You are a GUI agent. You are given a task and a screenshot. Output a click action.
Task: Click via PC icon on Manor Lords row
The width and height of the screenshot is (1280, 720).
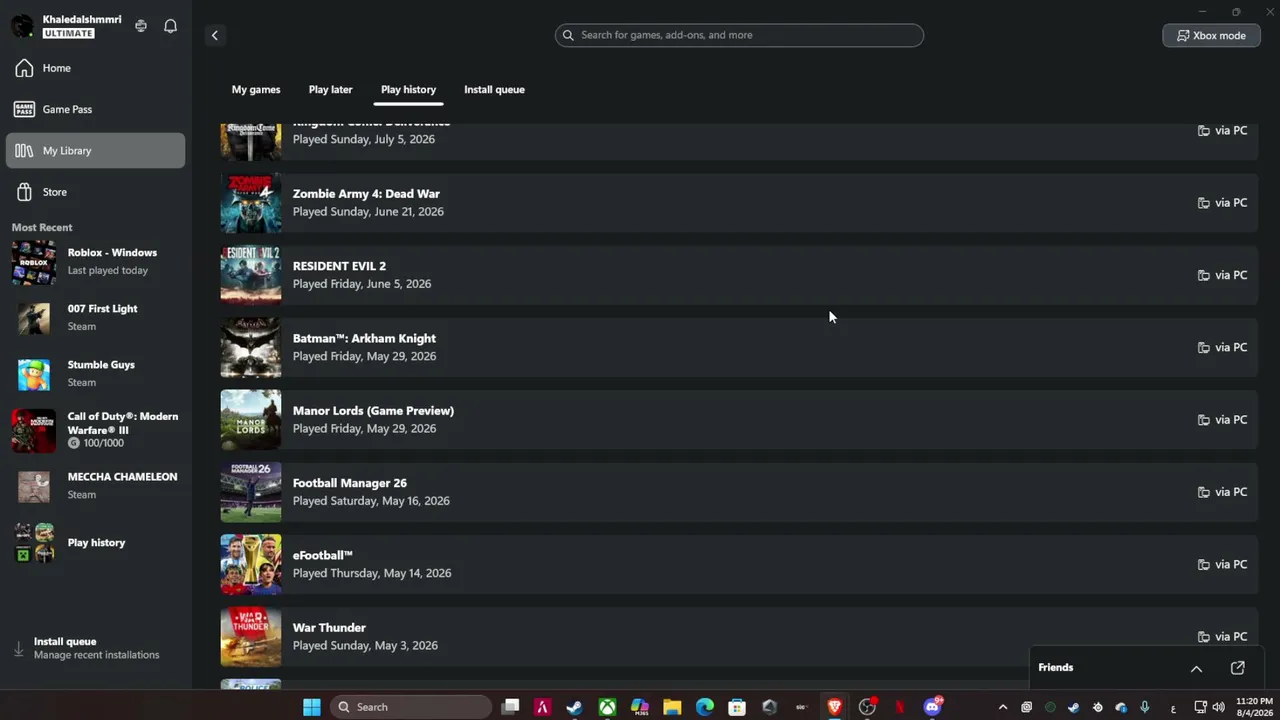click(1204, 420)
